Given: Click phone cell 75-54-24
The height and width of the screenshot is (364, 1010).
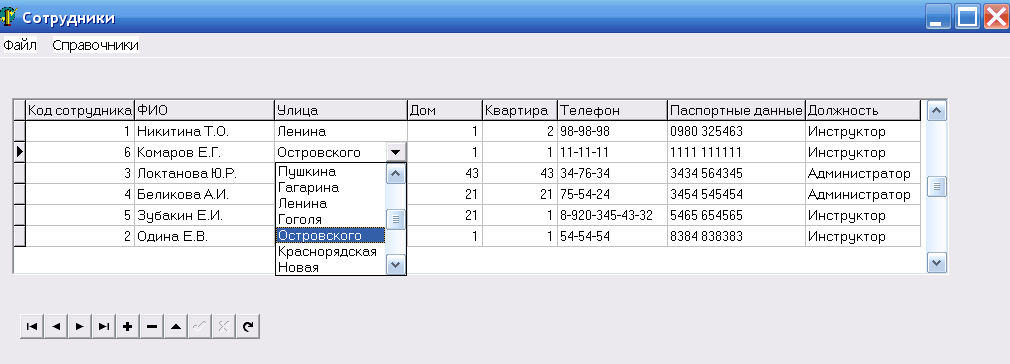Looking at the screenshot, I should (612, 195).
